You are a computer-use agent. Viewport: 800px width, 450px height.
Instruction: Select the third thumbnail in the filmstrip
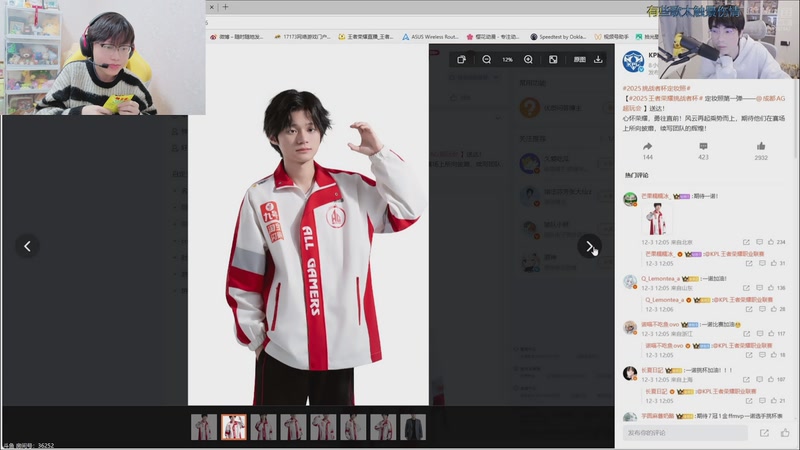click(264, 427)
